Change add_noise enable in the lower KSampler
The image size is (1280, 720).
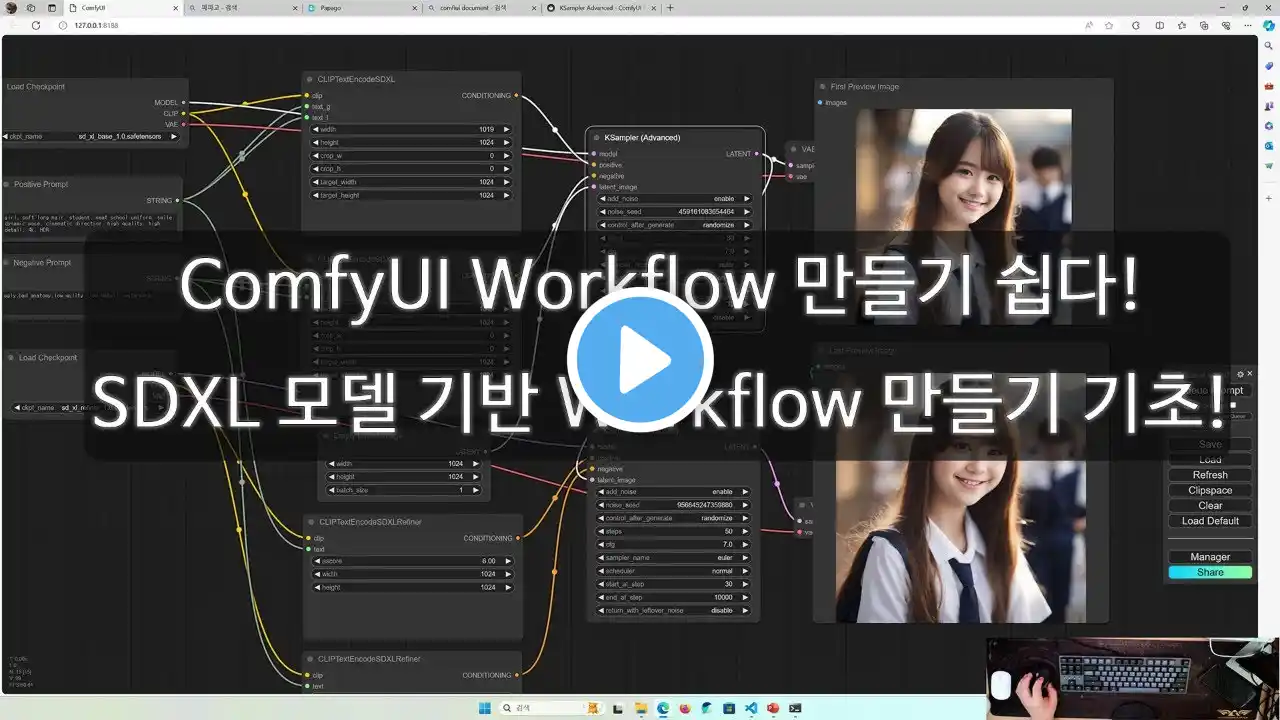click(674, 492)
